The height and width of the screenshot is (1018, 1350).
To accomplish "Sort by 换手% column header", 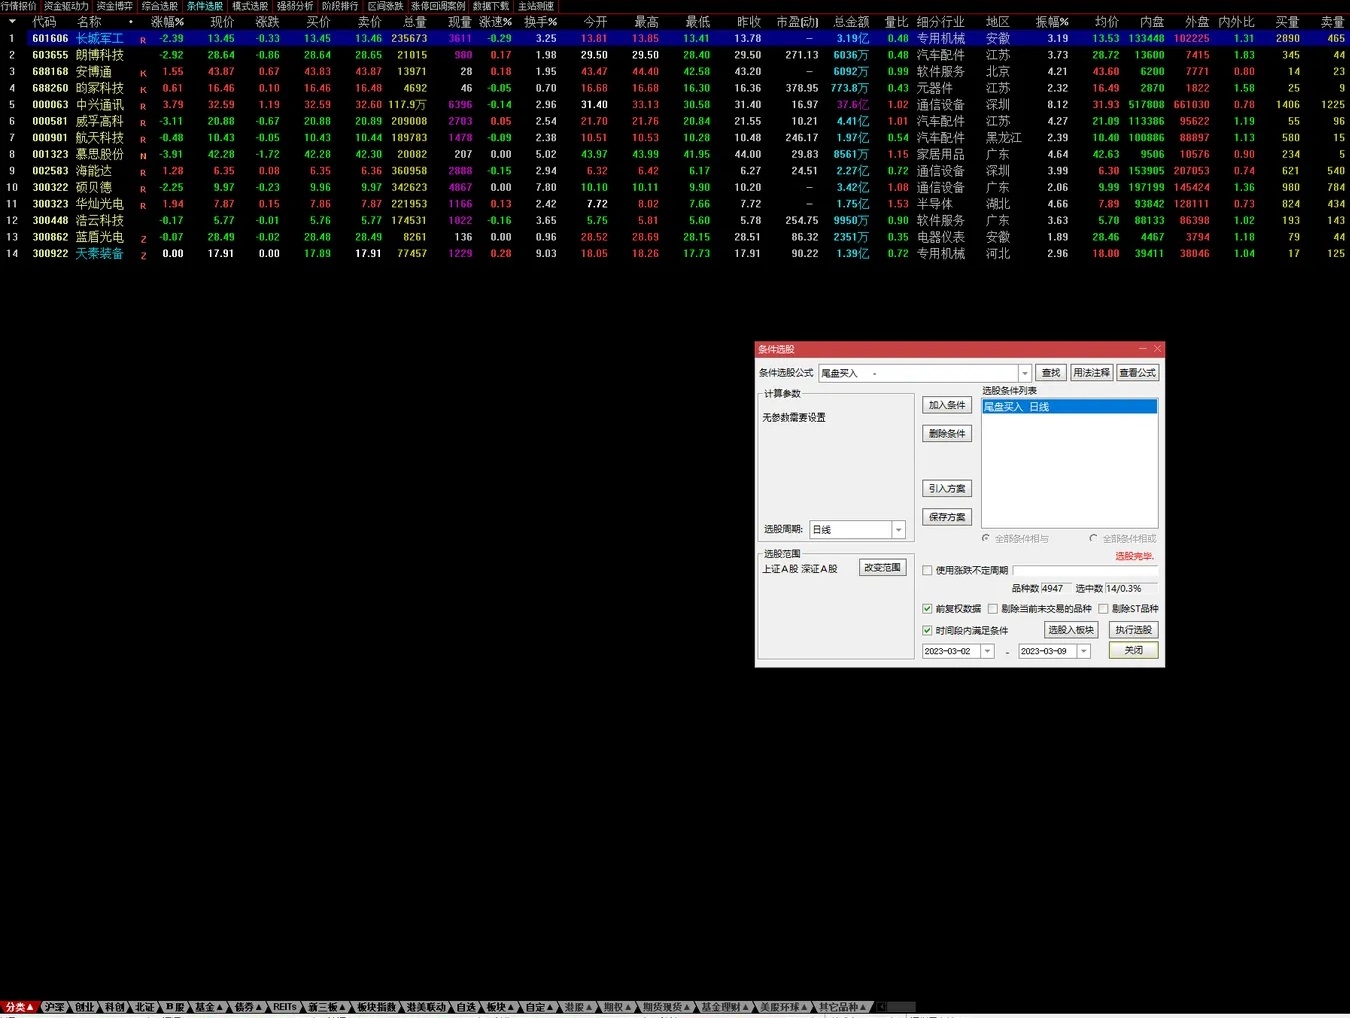I will (540, 21).
